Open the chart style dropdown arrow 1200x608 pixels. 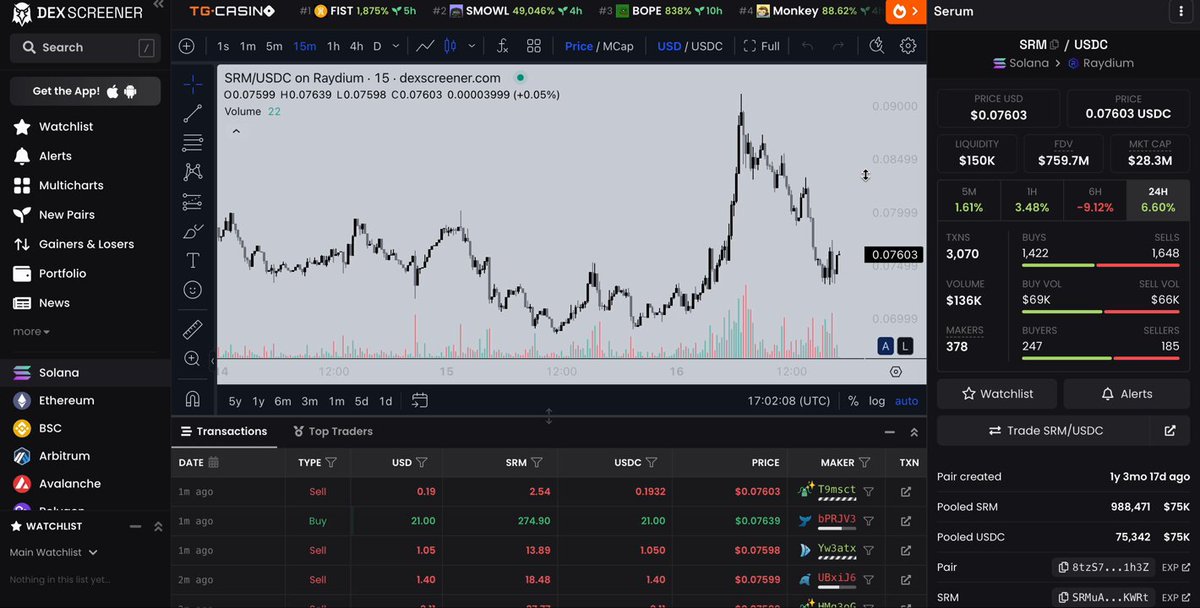(x=471, y=46)
